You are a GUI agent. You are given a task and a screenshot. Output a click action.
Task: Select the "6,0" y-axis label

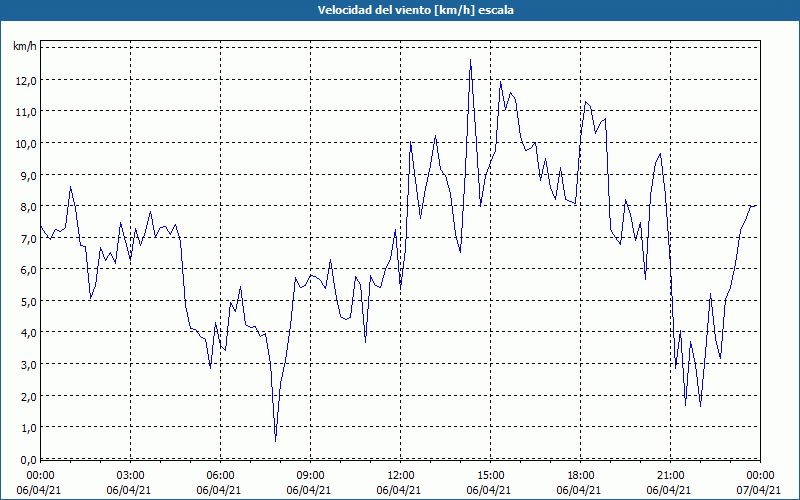[28, 269]
